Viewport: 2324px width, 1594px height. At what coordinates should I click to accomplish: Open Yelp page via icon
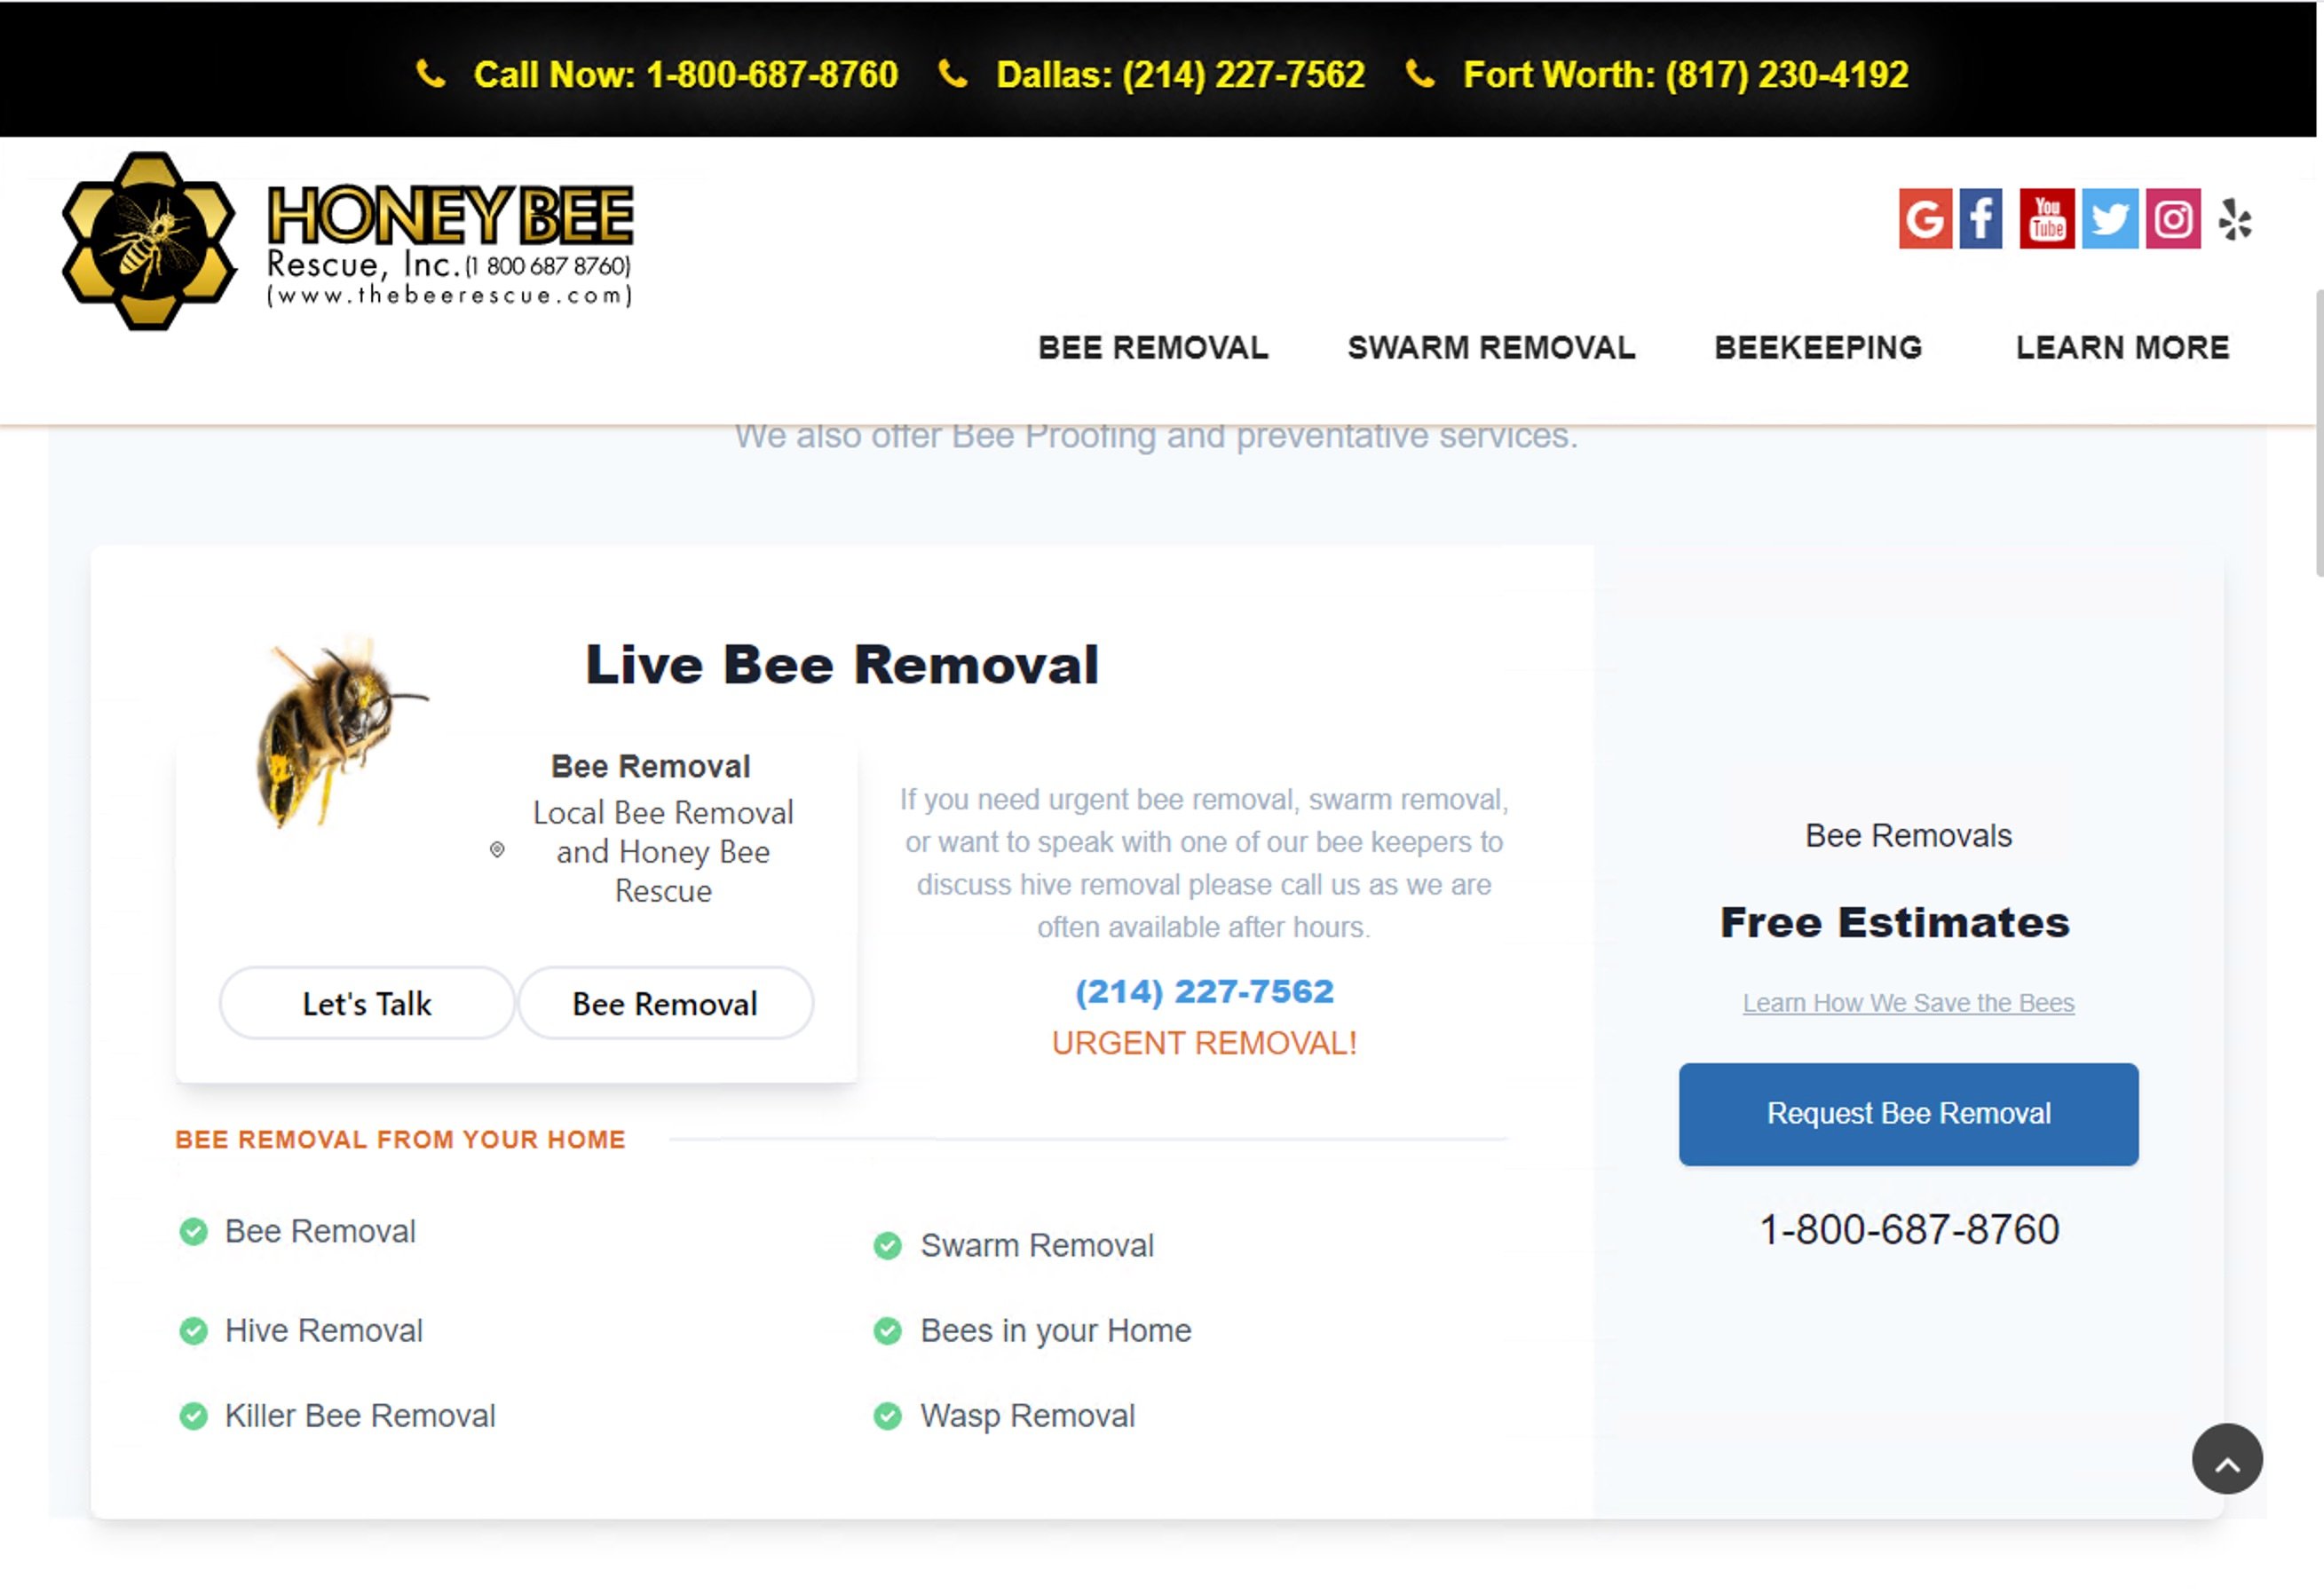[x=2234, y=219]
